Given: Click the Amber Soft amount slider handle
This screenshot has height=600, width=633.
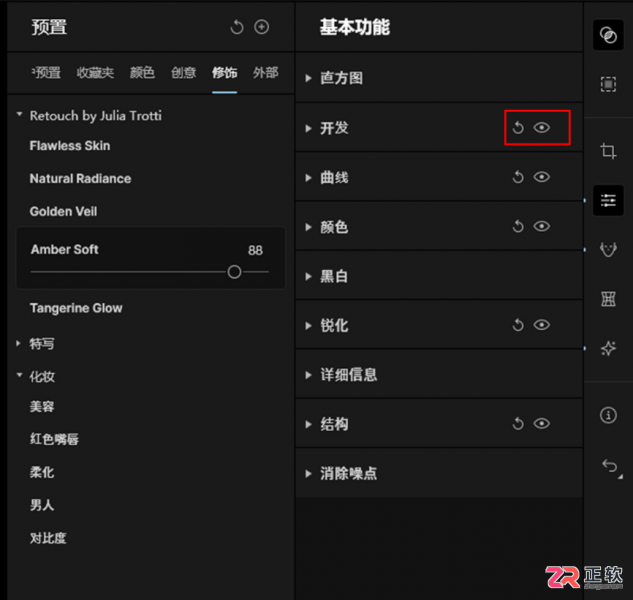Looking at the screenshot, I should pyautogui.click(x=234, y=272).
